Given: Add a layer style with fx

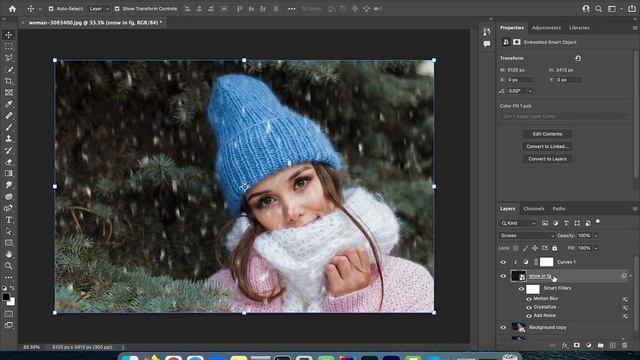Looking at the screenshot, I should tap(565, 345).
